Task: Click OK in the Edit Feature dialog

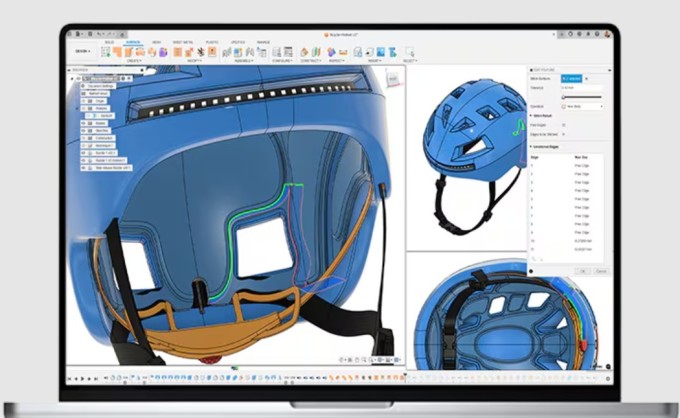Action: pyautogui.click(x=582, y=271)
